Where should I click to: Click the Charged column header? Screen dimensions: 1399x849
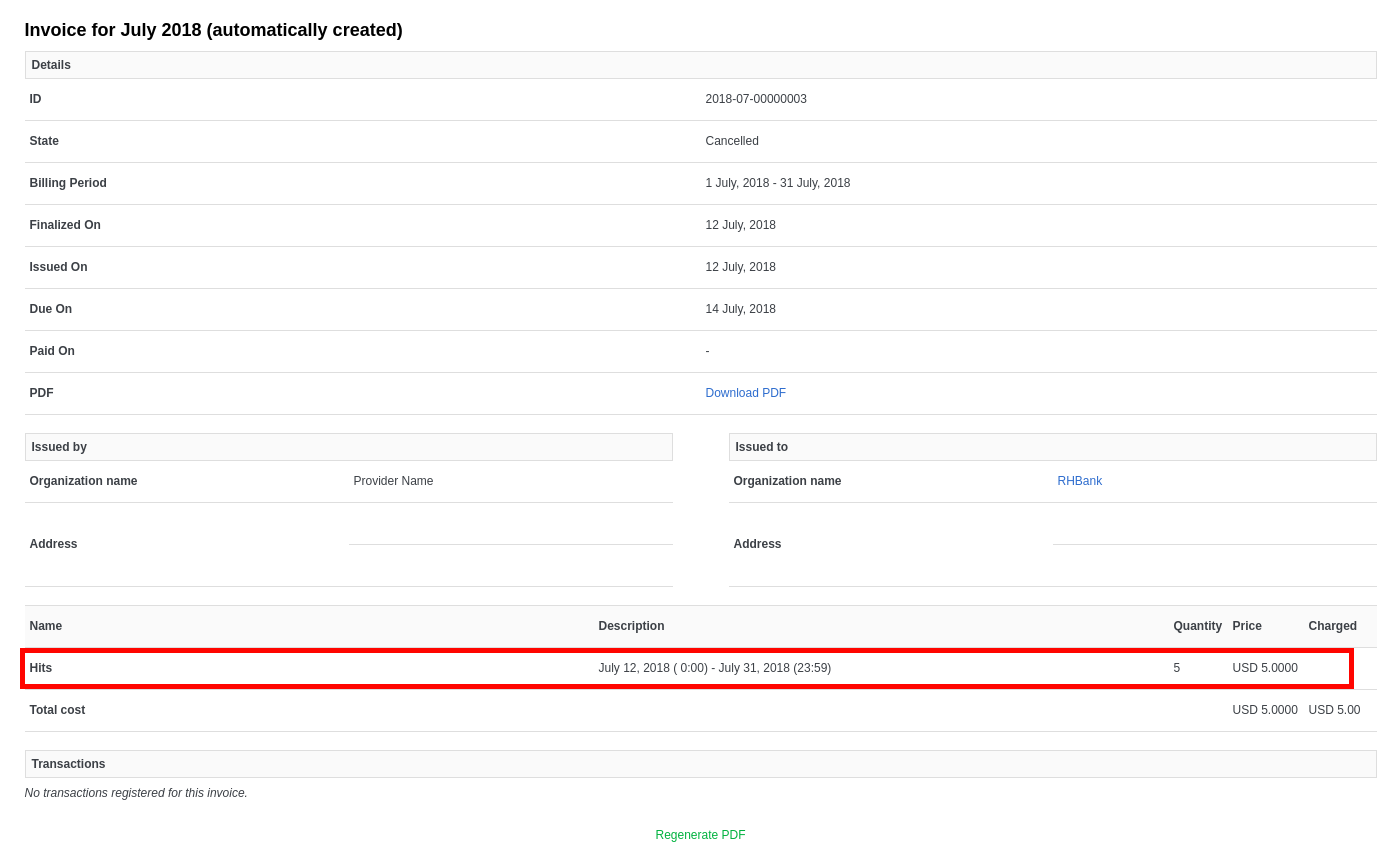click(x=1332, y=626)
